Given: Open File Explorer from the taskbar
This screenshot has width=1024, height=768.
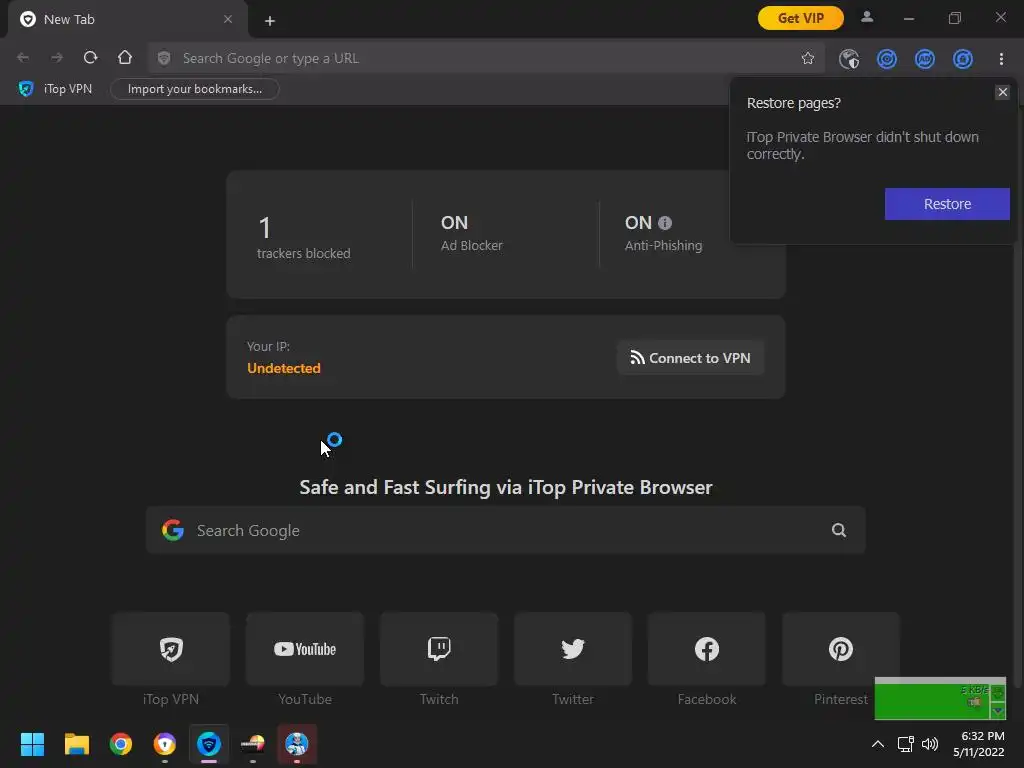Looking at the screenshot, I should click(76, 744).
